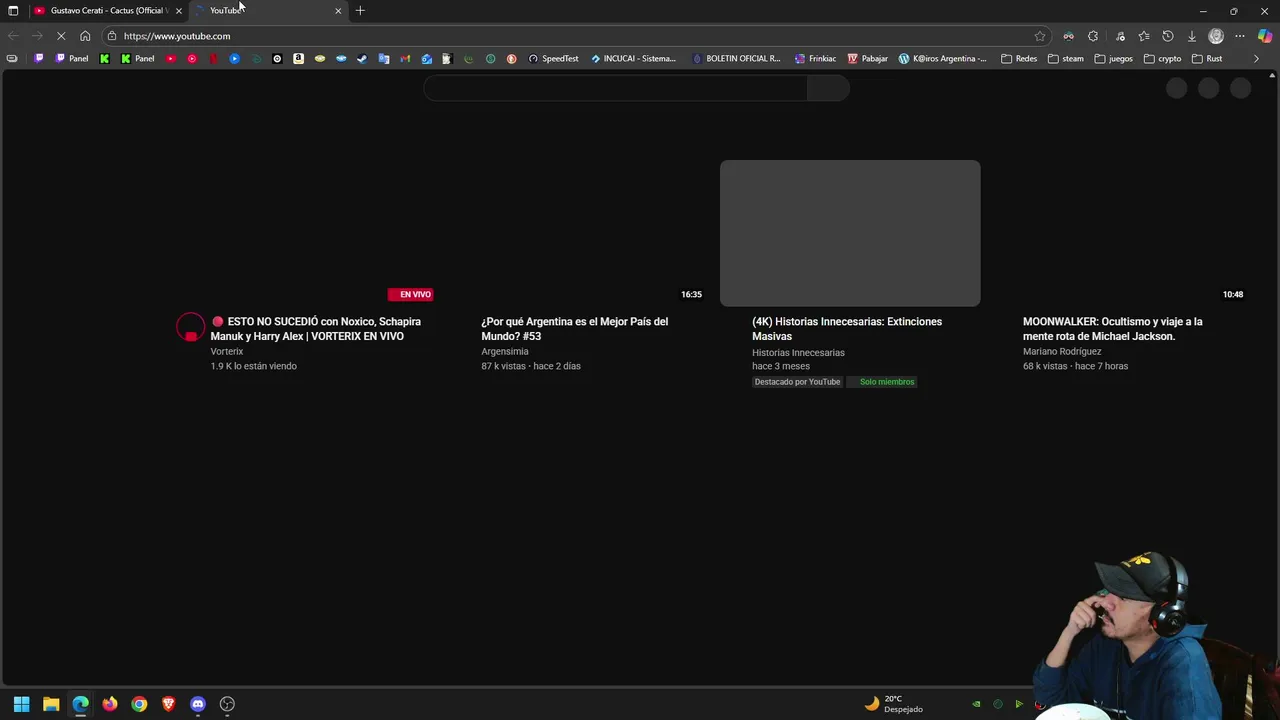
Task: Open the Copilot sidebar icon
Action: [x=1265, y=36]
